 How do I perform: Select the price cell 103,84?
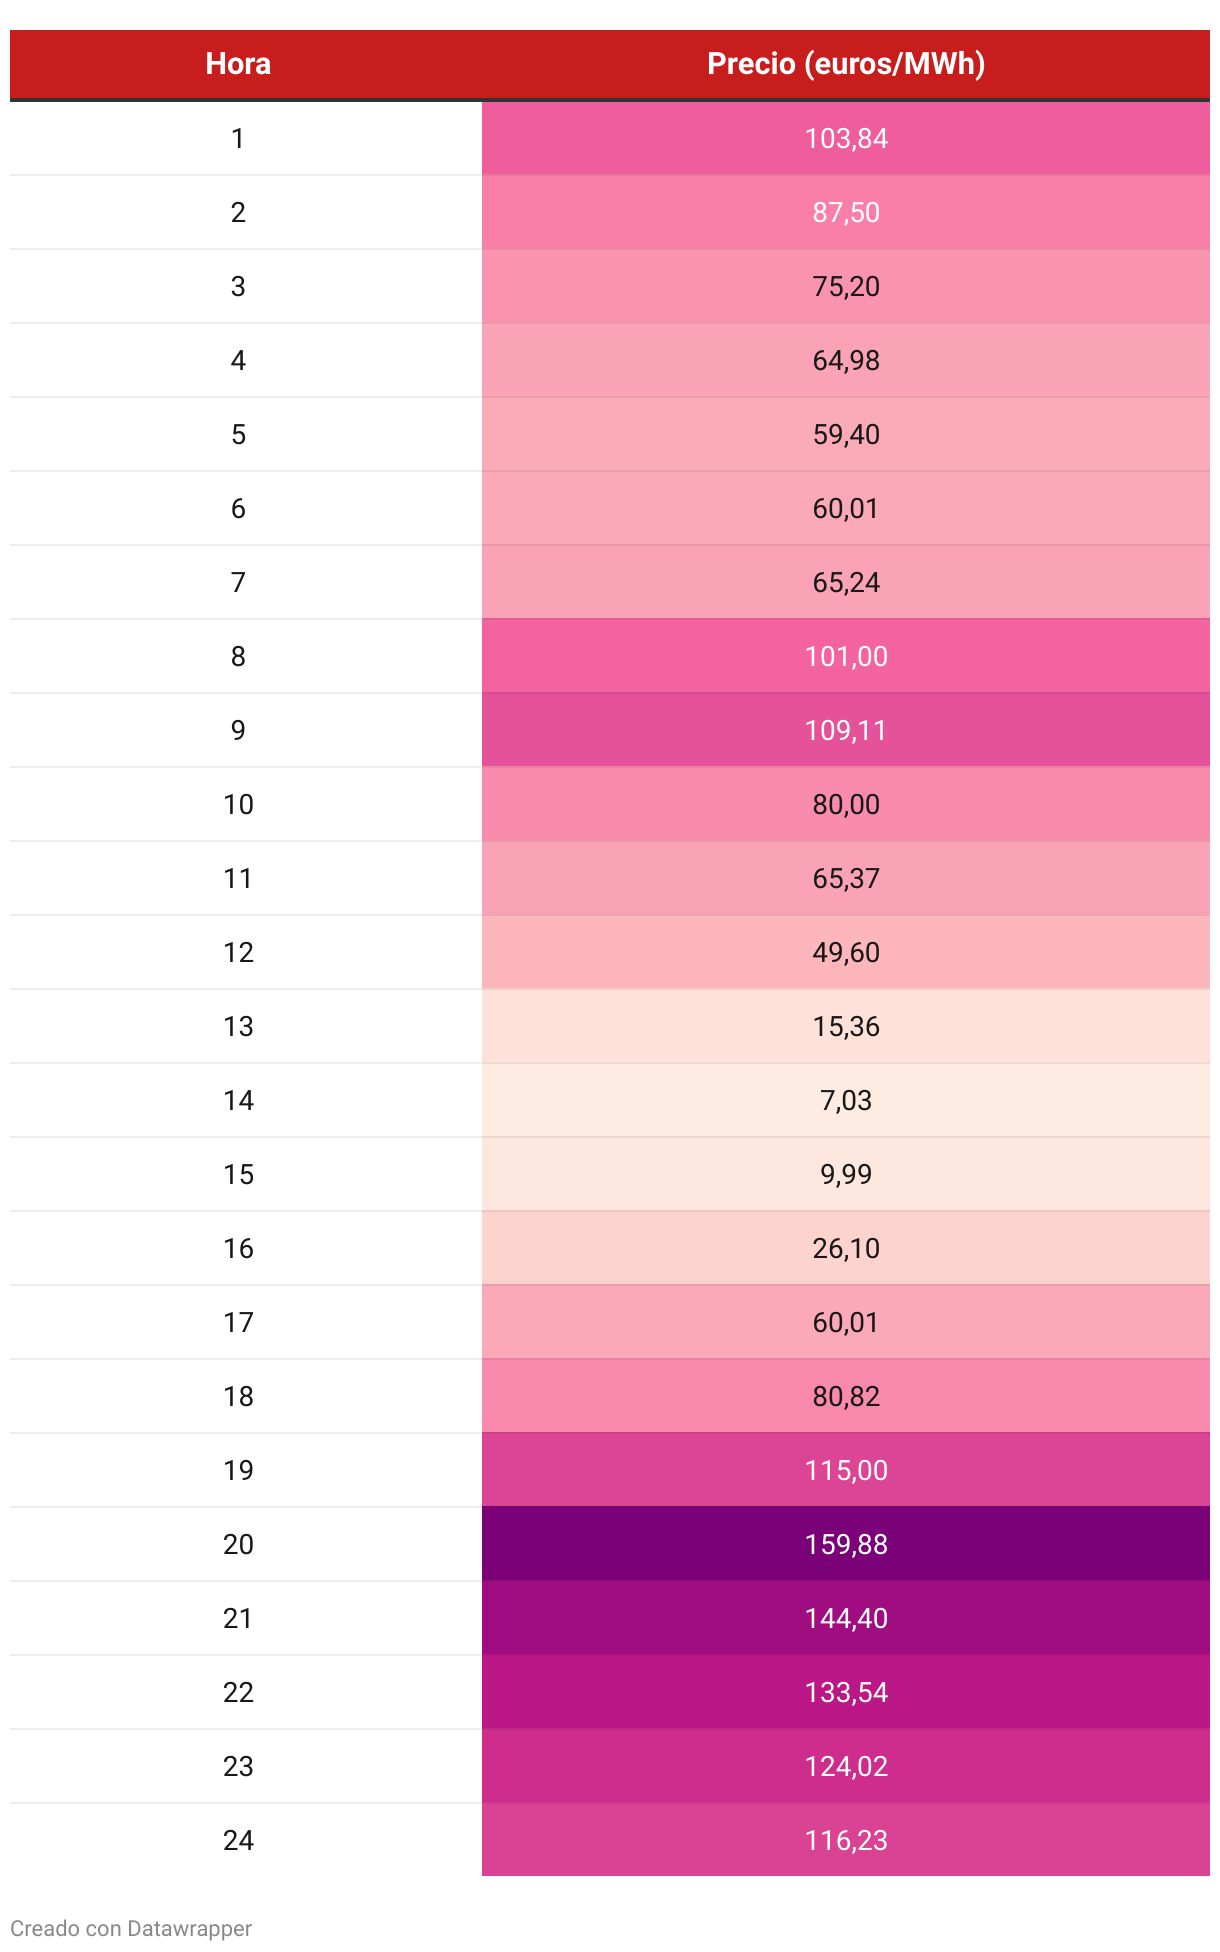(846, 138)
